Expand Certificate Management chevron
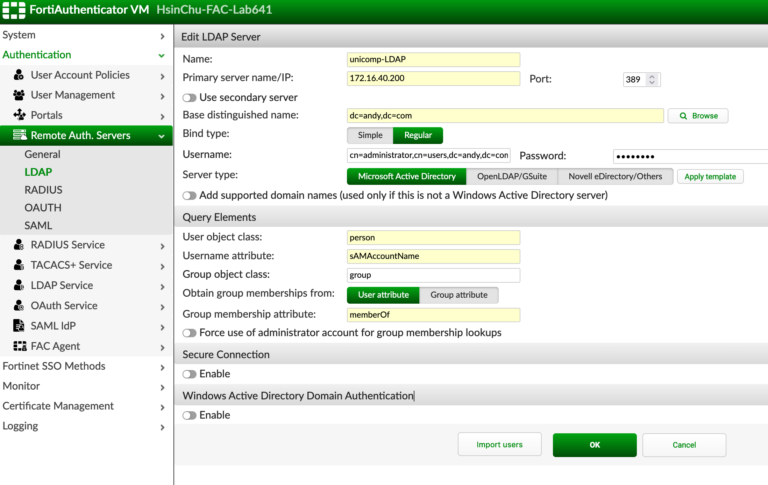This screenshot has height=485, width=768. 162,407
